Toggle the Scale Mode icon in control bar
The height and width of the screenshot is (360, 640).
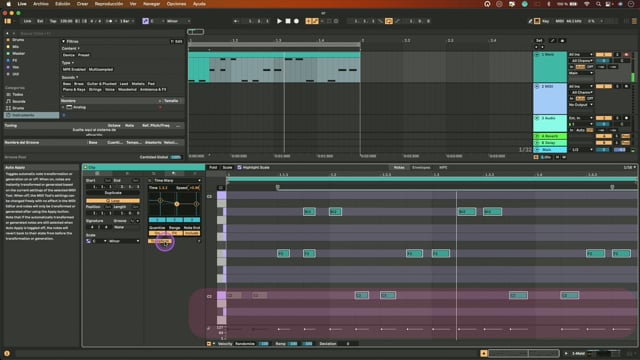coord(145,21)
